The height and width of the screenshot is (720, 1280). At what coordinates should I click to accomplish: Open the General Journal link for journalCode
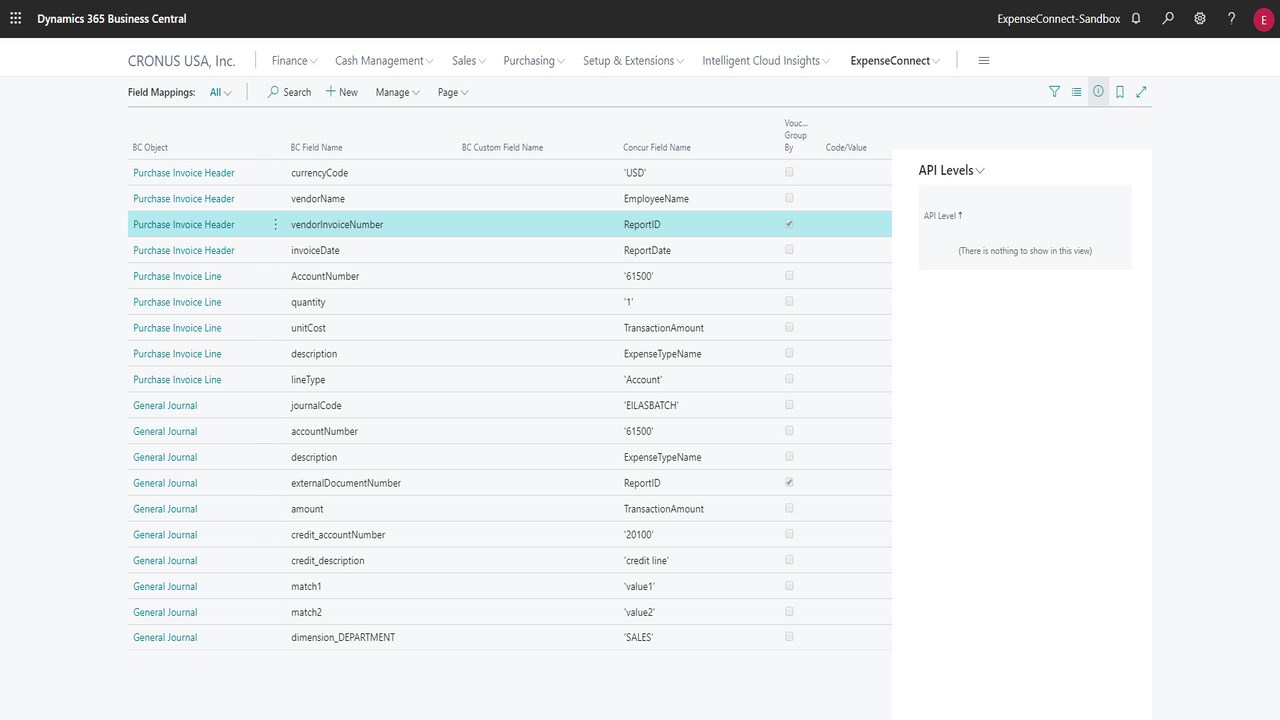click(165, 405)
